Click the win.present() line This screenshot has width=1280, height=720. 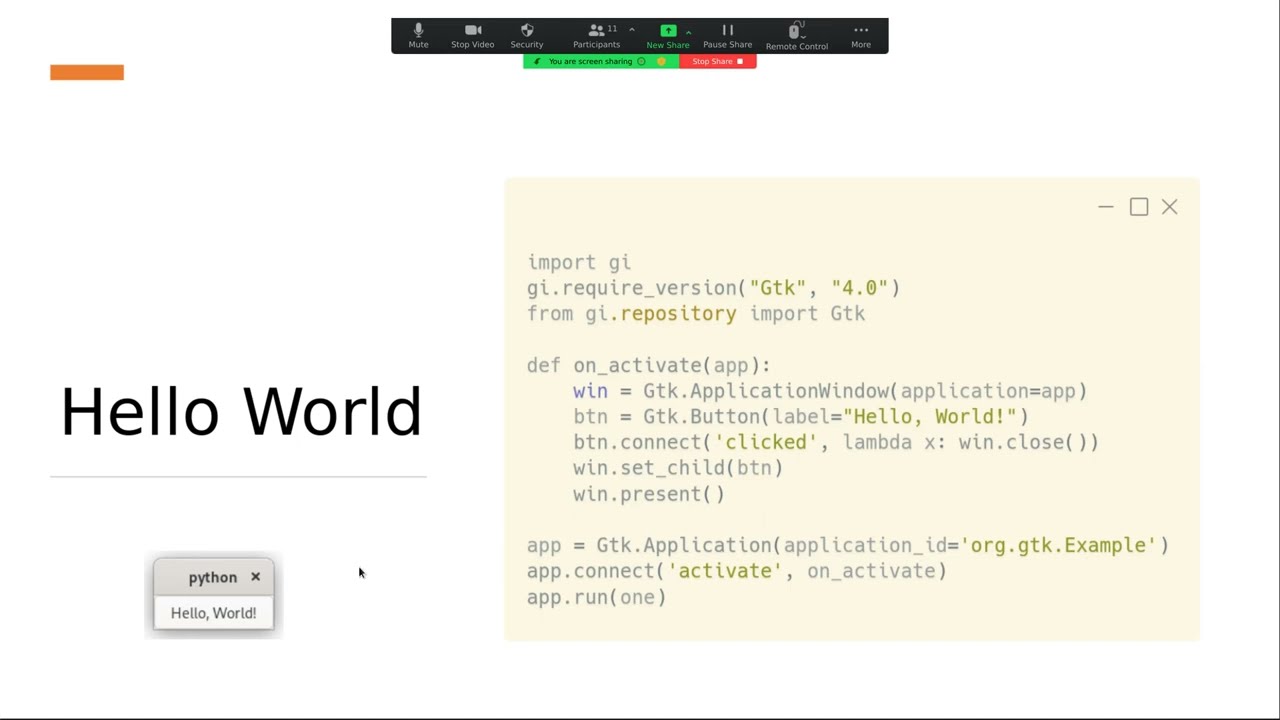coord(649,494)
